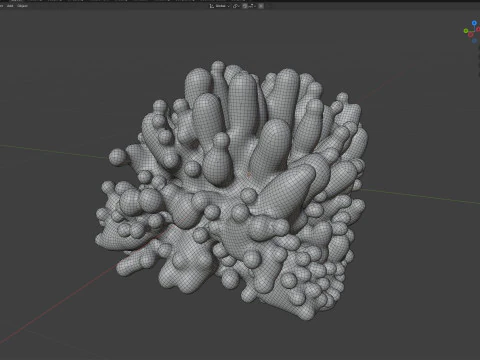Toggle the snap magnet button
The width and height of the screenshot is (480, 360).
pos(245,6)
